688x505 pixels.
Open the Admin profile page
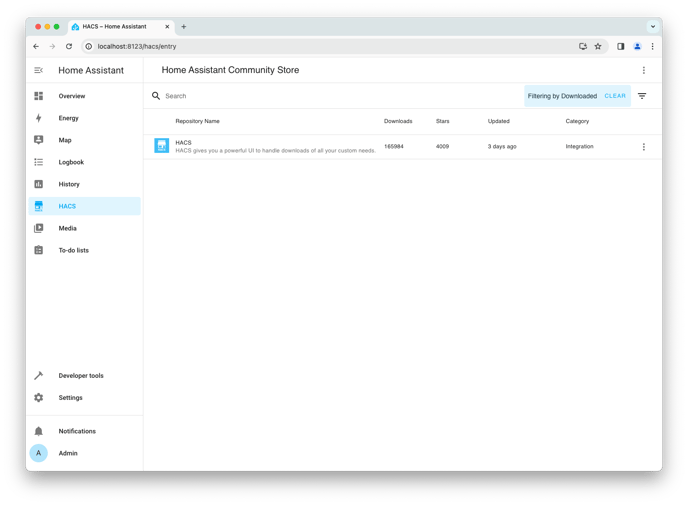[x=85, y=453]
